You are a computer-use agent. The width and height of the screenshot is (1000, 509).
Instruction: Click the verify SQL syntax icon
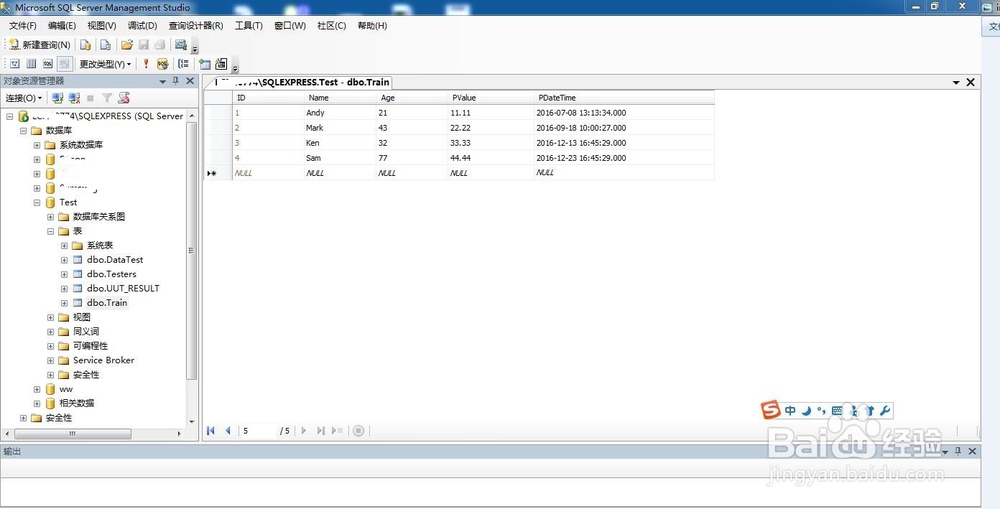click(163, 64)
